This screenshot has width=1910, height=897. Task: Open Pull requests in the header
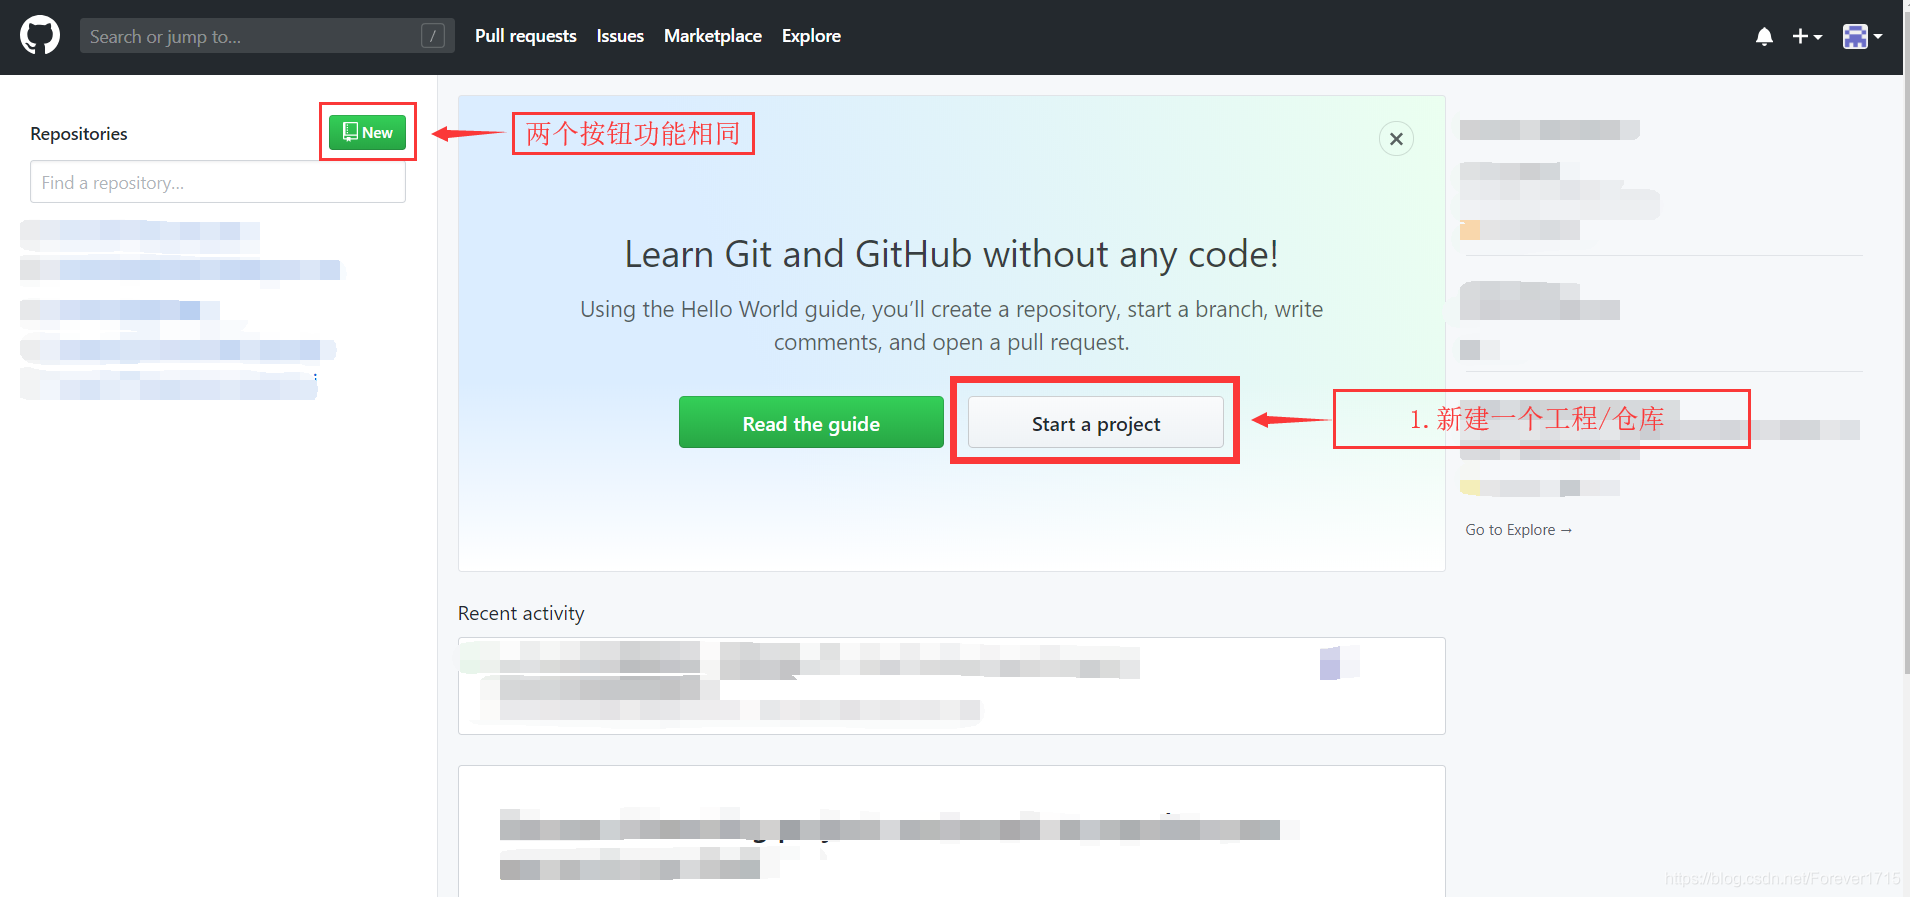click(526, 36)
